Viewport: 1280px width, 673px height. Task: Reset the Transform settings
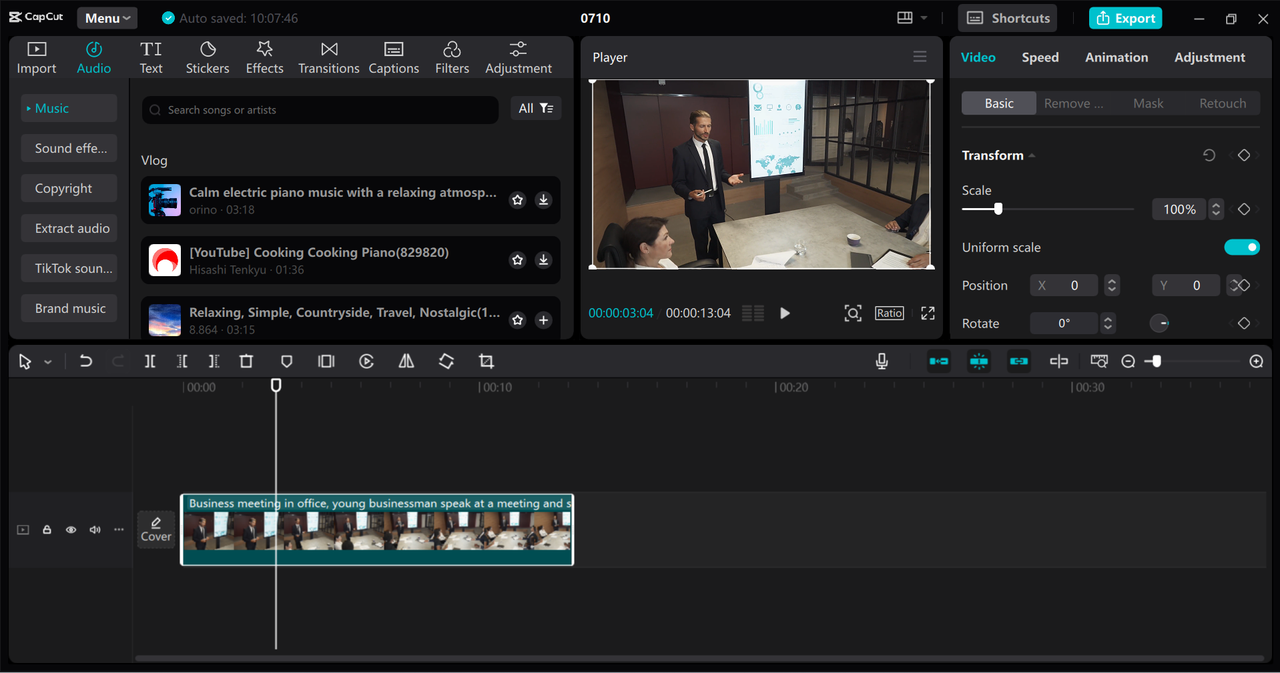pyautogui.click(x=1209, y=155)
